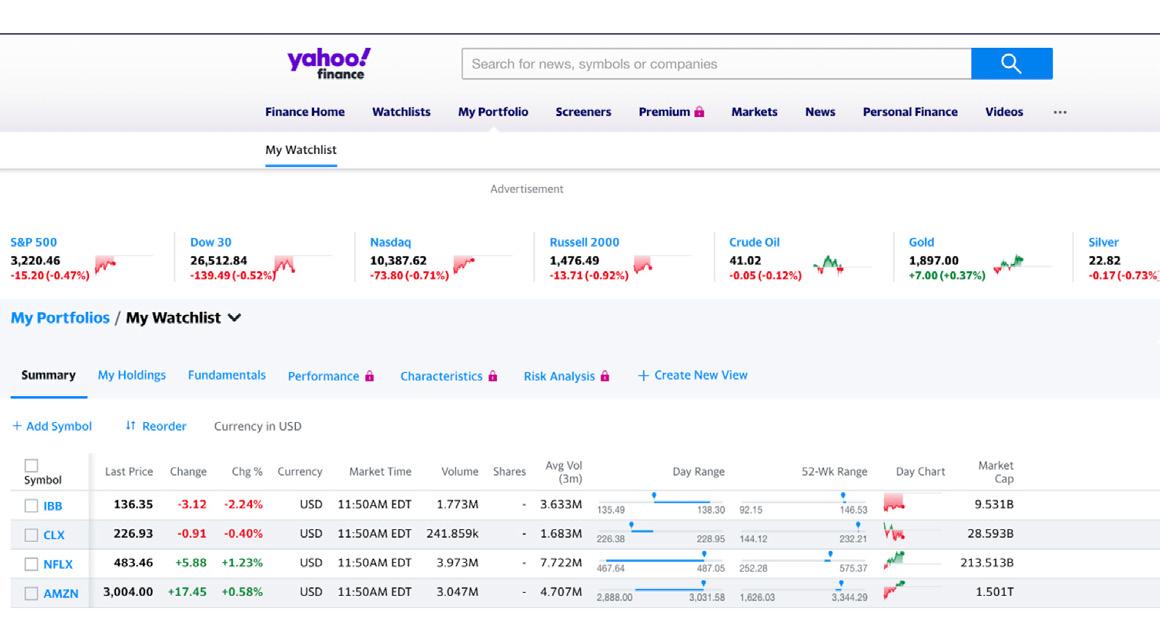Click CLX volume 241.859k

[452, 533]
